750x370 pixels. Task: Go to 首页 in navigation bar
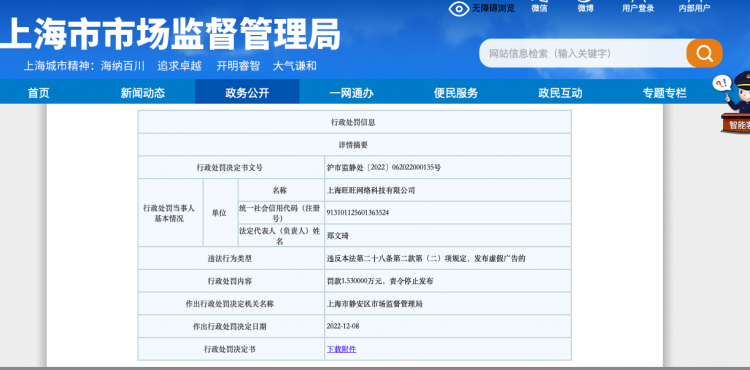[38, 93]
